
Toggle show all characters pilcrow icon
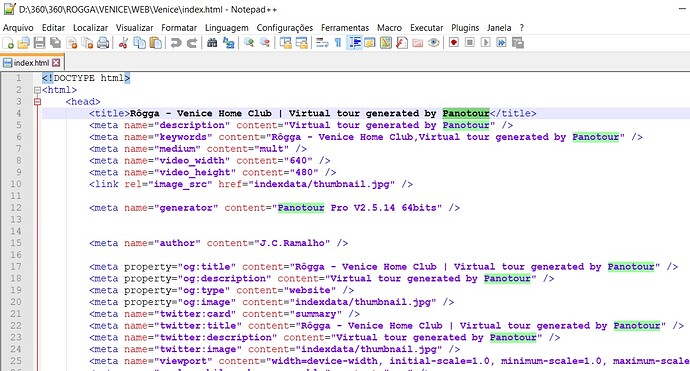click(338, 43)
